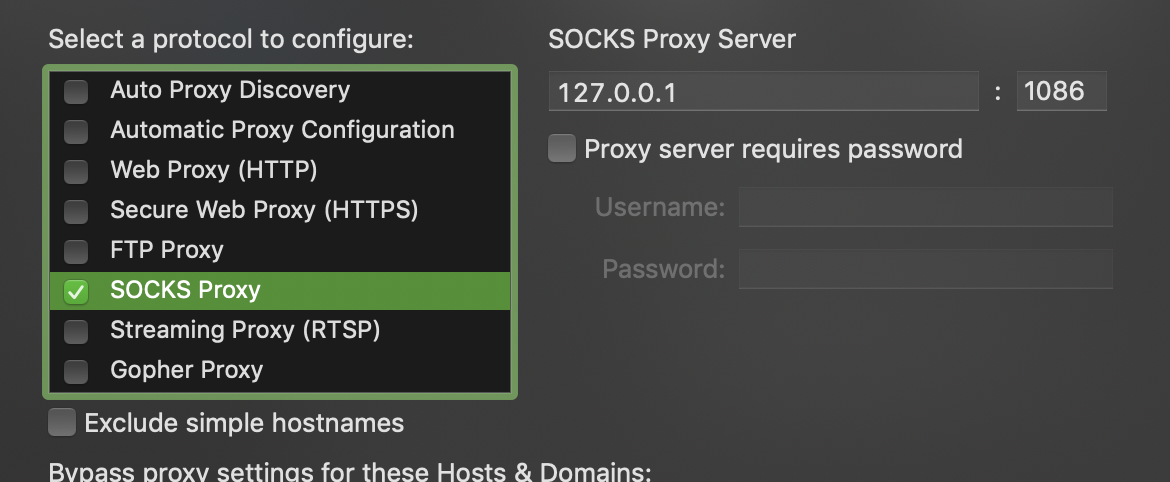
Task: Select the SOCKS Proxy row label
Action: (185, 289)
